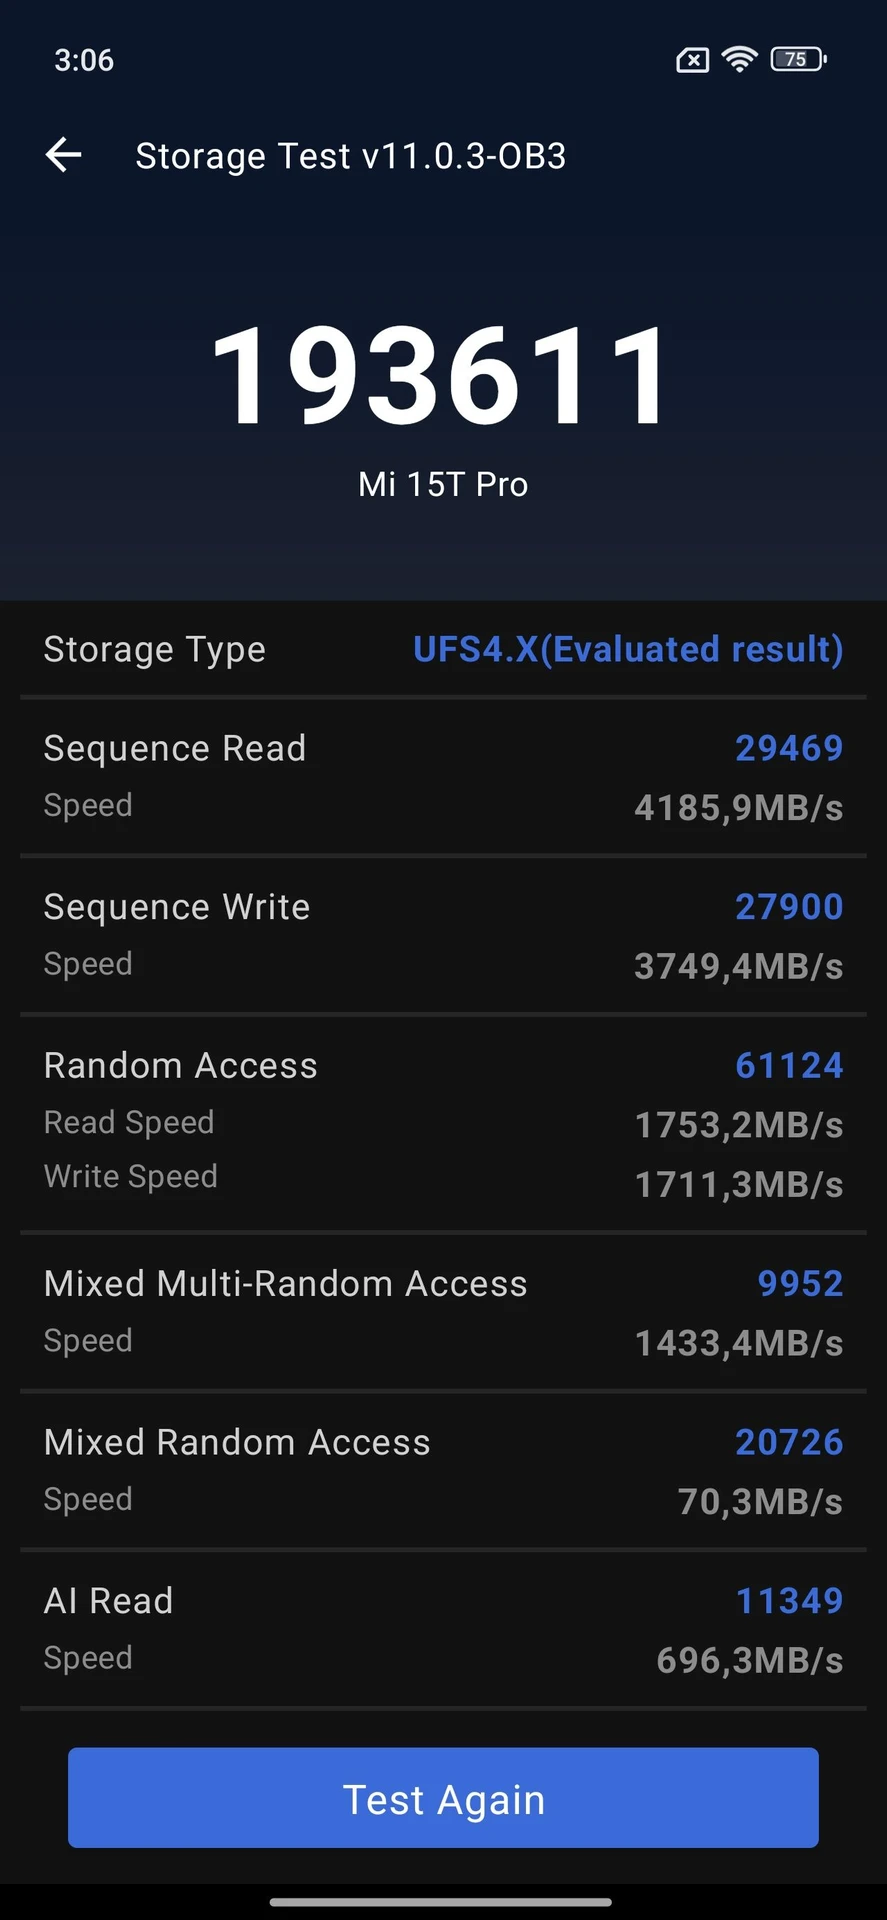The width and height of the screenshot is (887, 1920).
Task: Tap the Sequence Read score 29469
Action: click(789, 748)
